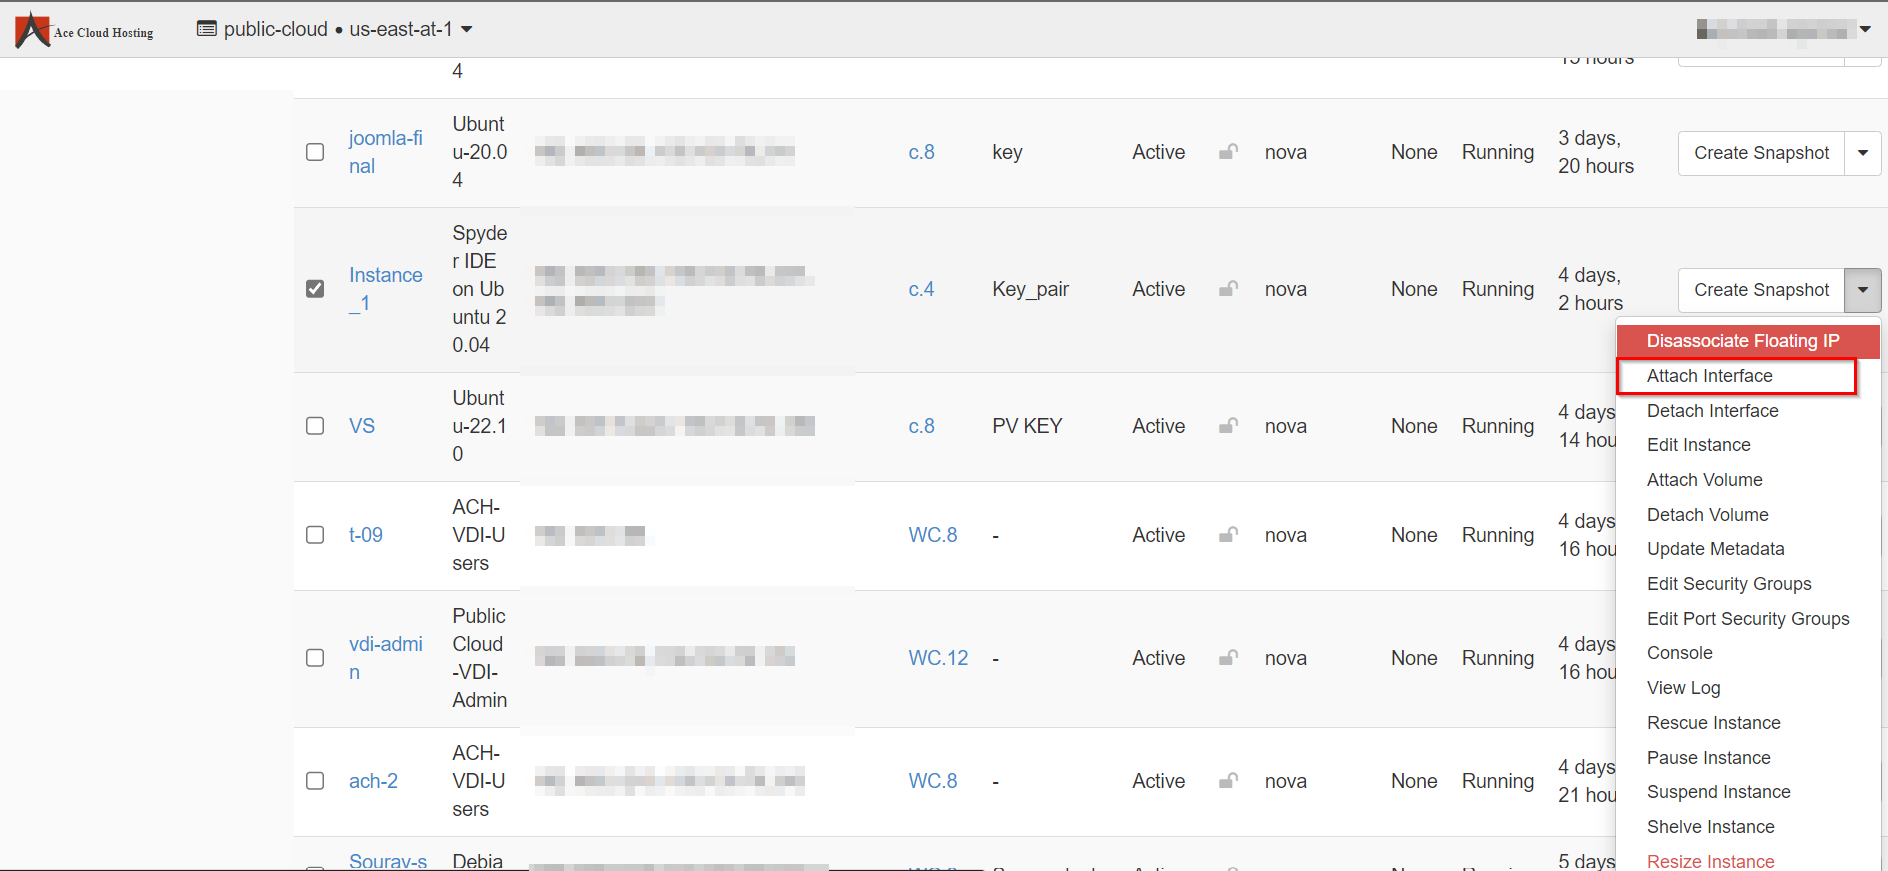Expand actions dropdown arrow for joomla-final row

click(x=1862, y=153)
